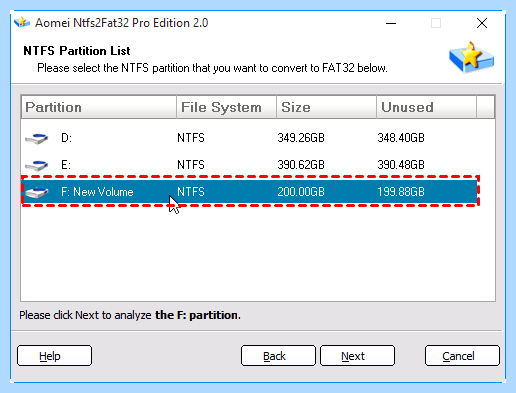Image resolution: width=516 pixels, height=393 pixels.
Task: Select the F: New Volume label
Action: (x=97, y=192)
